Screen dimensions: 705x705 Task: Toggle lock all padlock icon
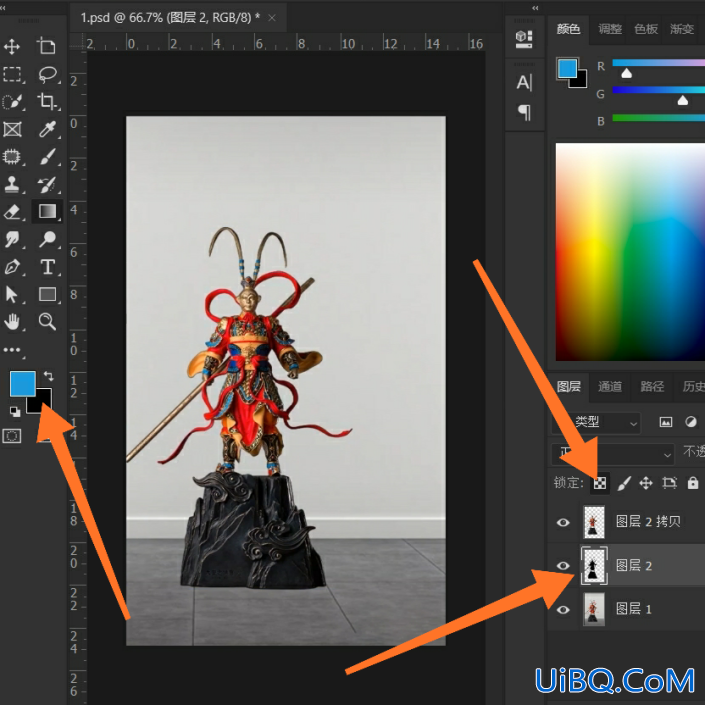693,483
